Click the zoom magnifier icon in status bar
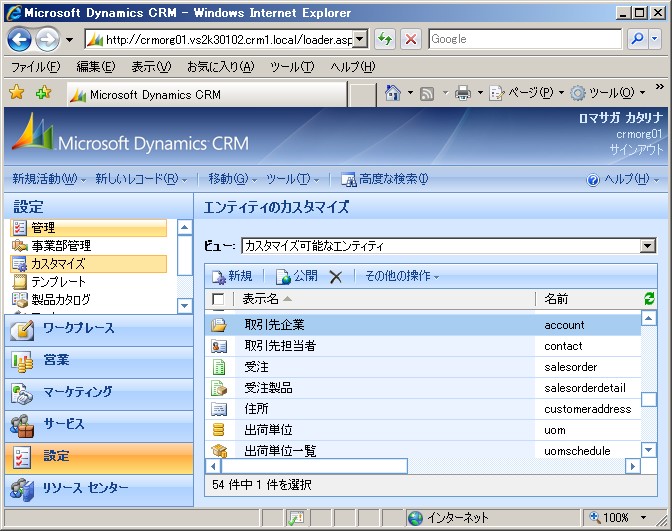The height and width of the screenshot is (531, 672). pos(594,517)
